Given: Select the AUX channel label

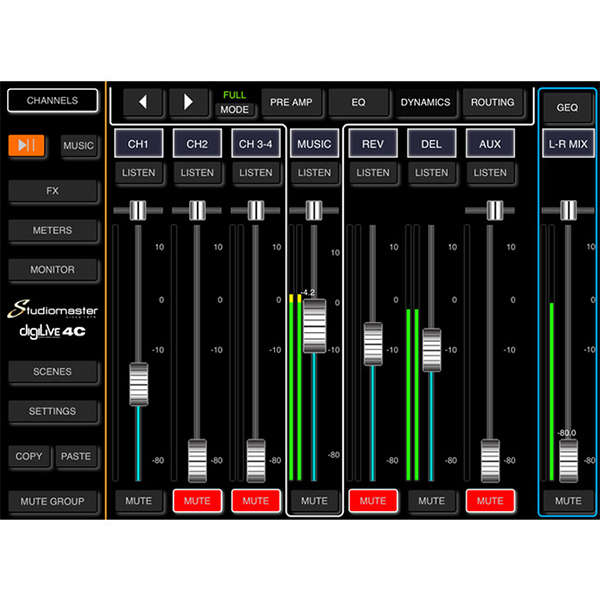Looking at the screenshot, I should point(490,144).
